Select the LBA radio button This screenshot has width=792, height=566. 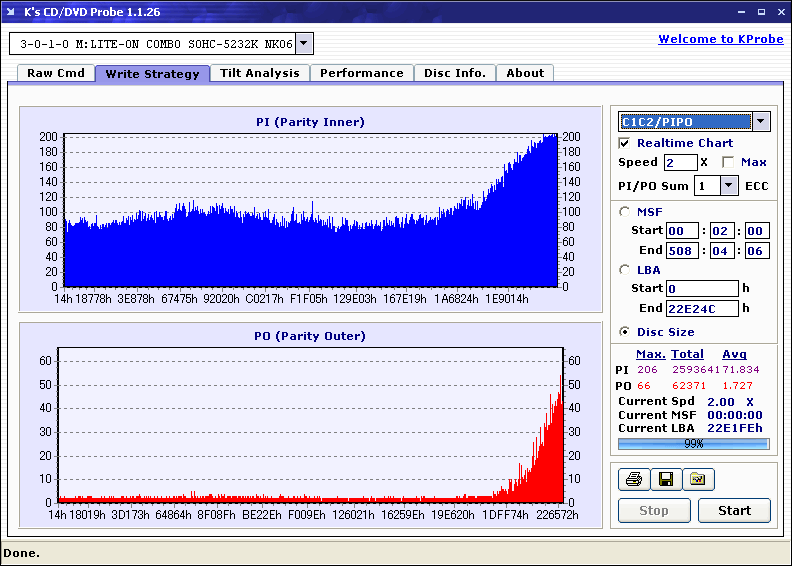coord(625,269)
